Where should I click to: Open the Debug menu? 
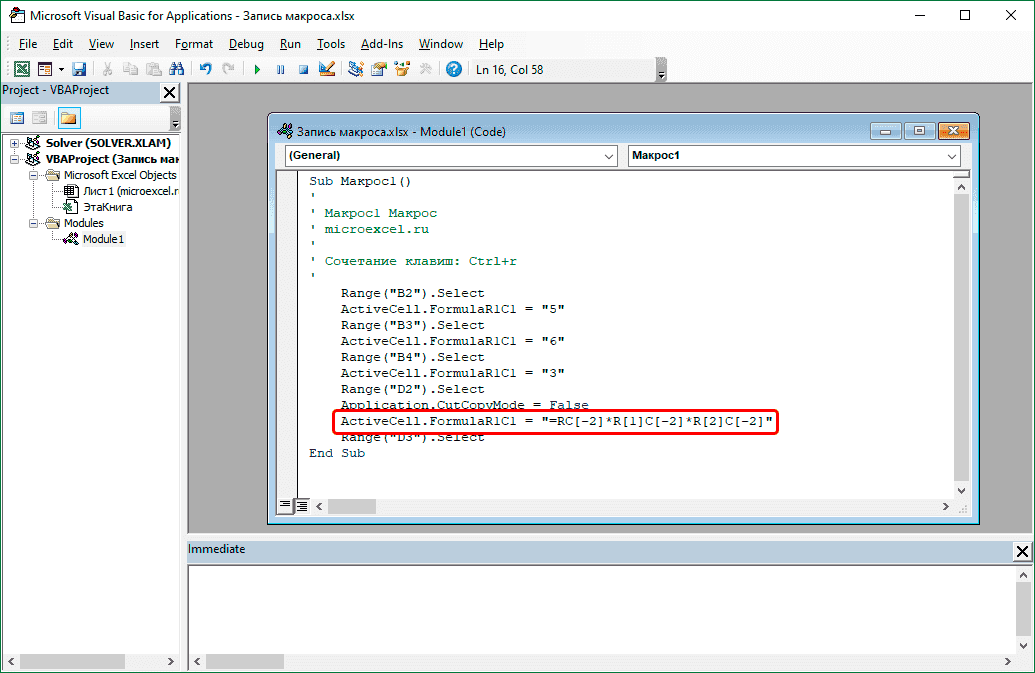tap(246, 44)
